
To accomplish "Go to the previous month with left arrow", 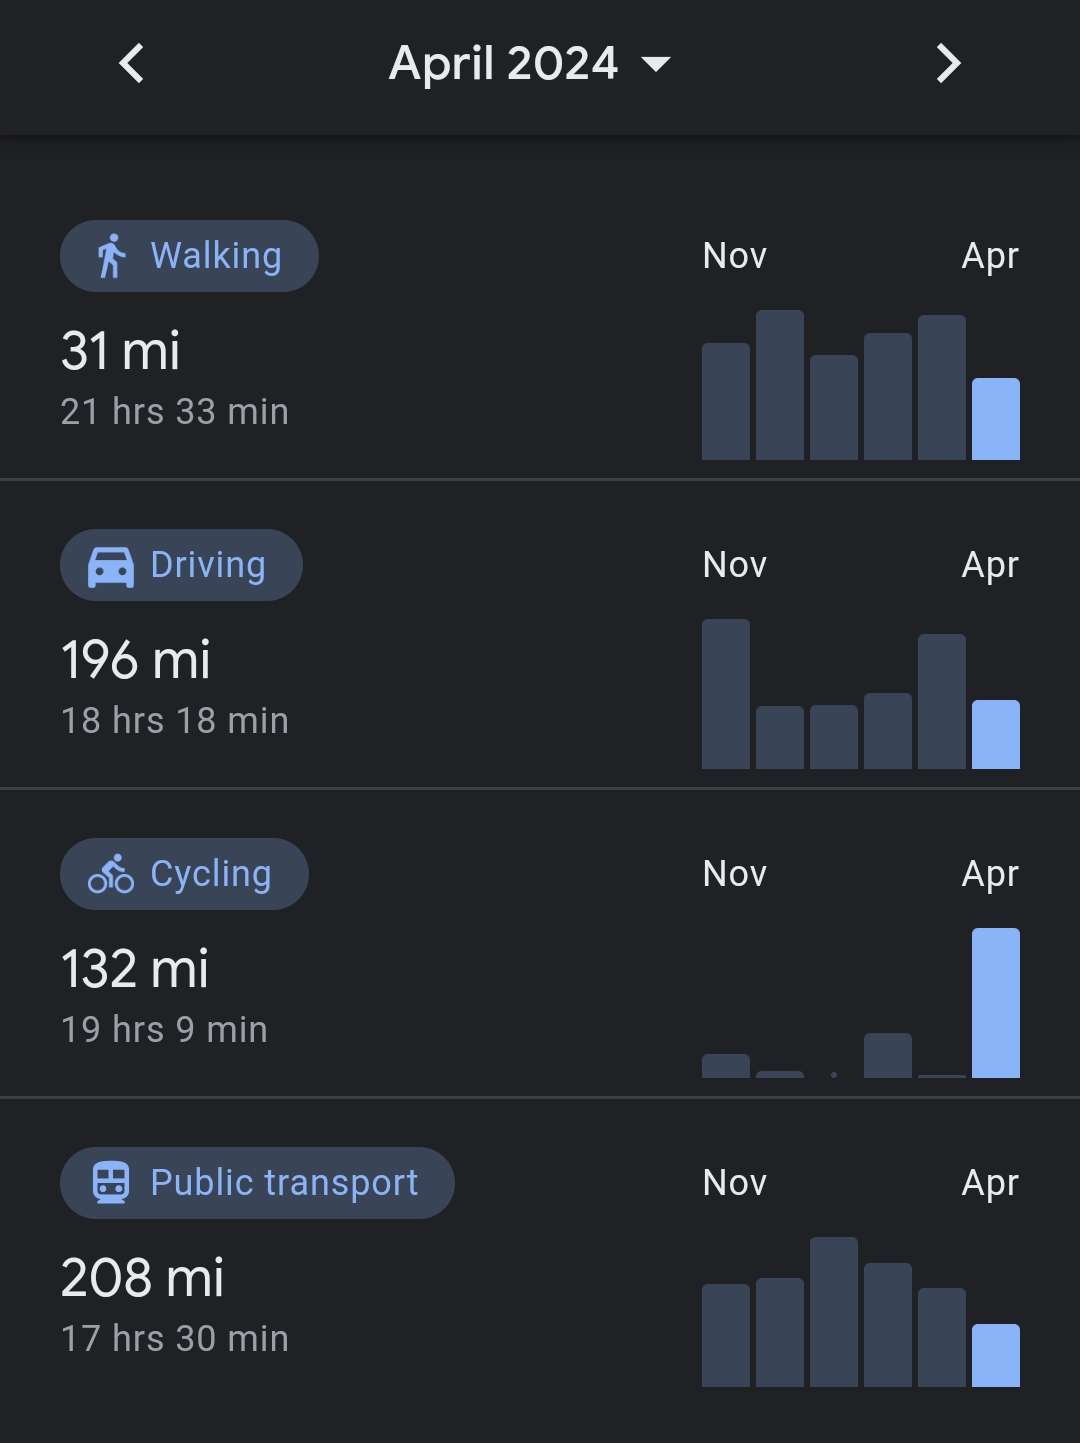I will coord(132,64).
